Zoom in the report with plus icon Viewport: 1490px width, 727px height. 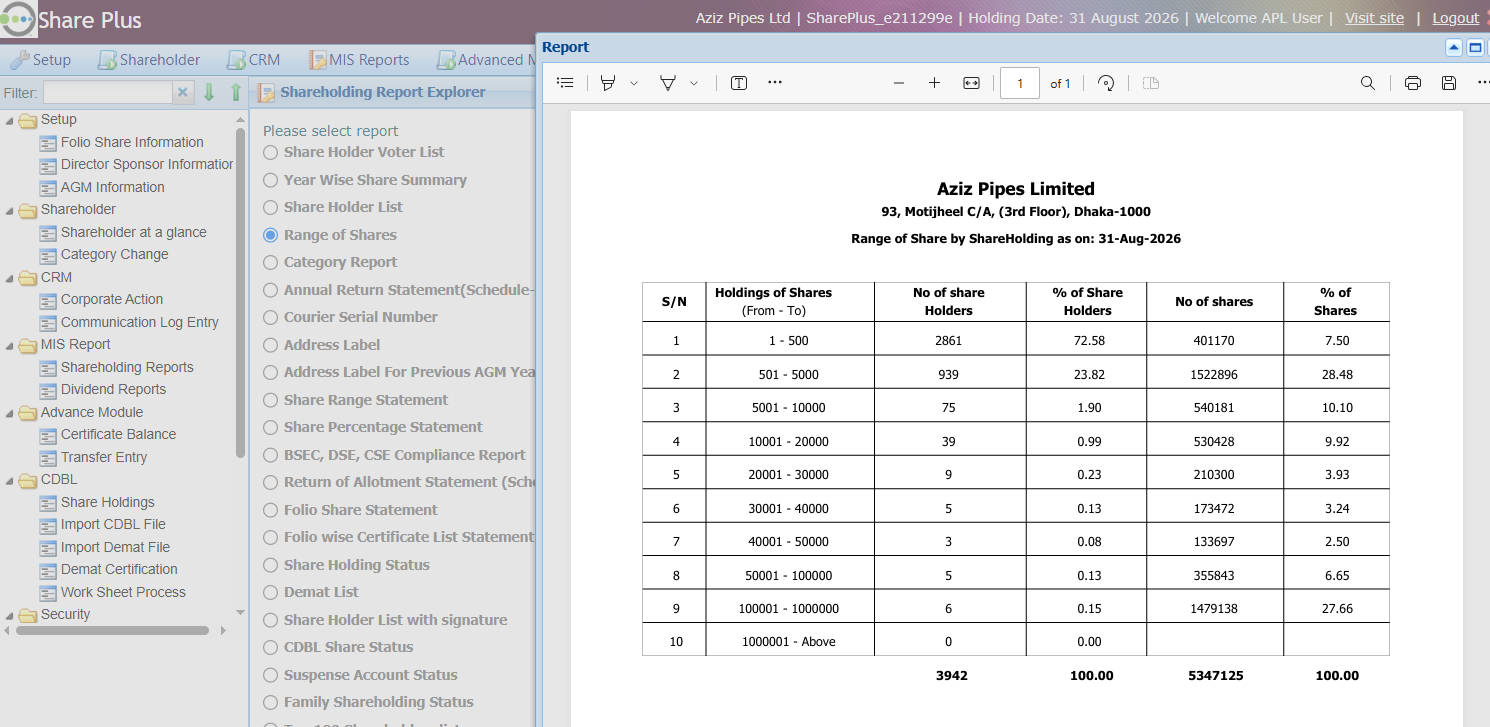tap(934, 83)
